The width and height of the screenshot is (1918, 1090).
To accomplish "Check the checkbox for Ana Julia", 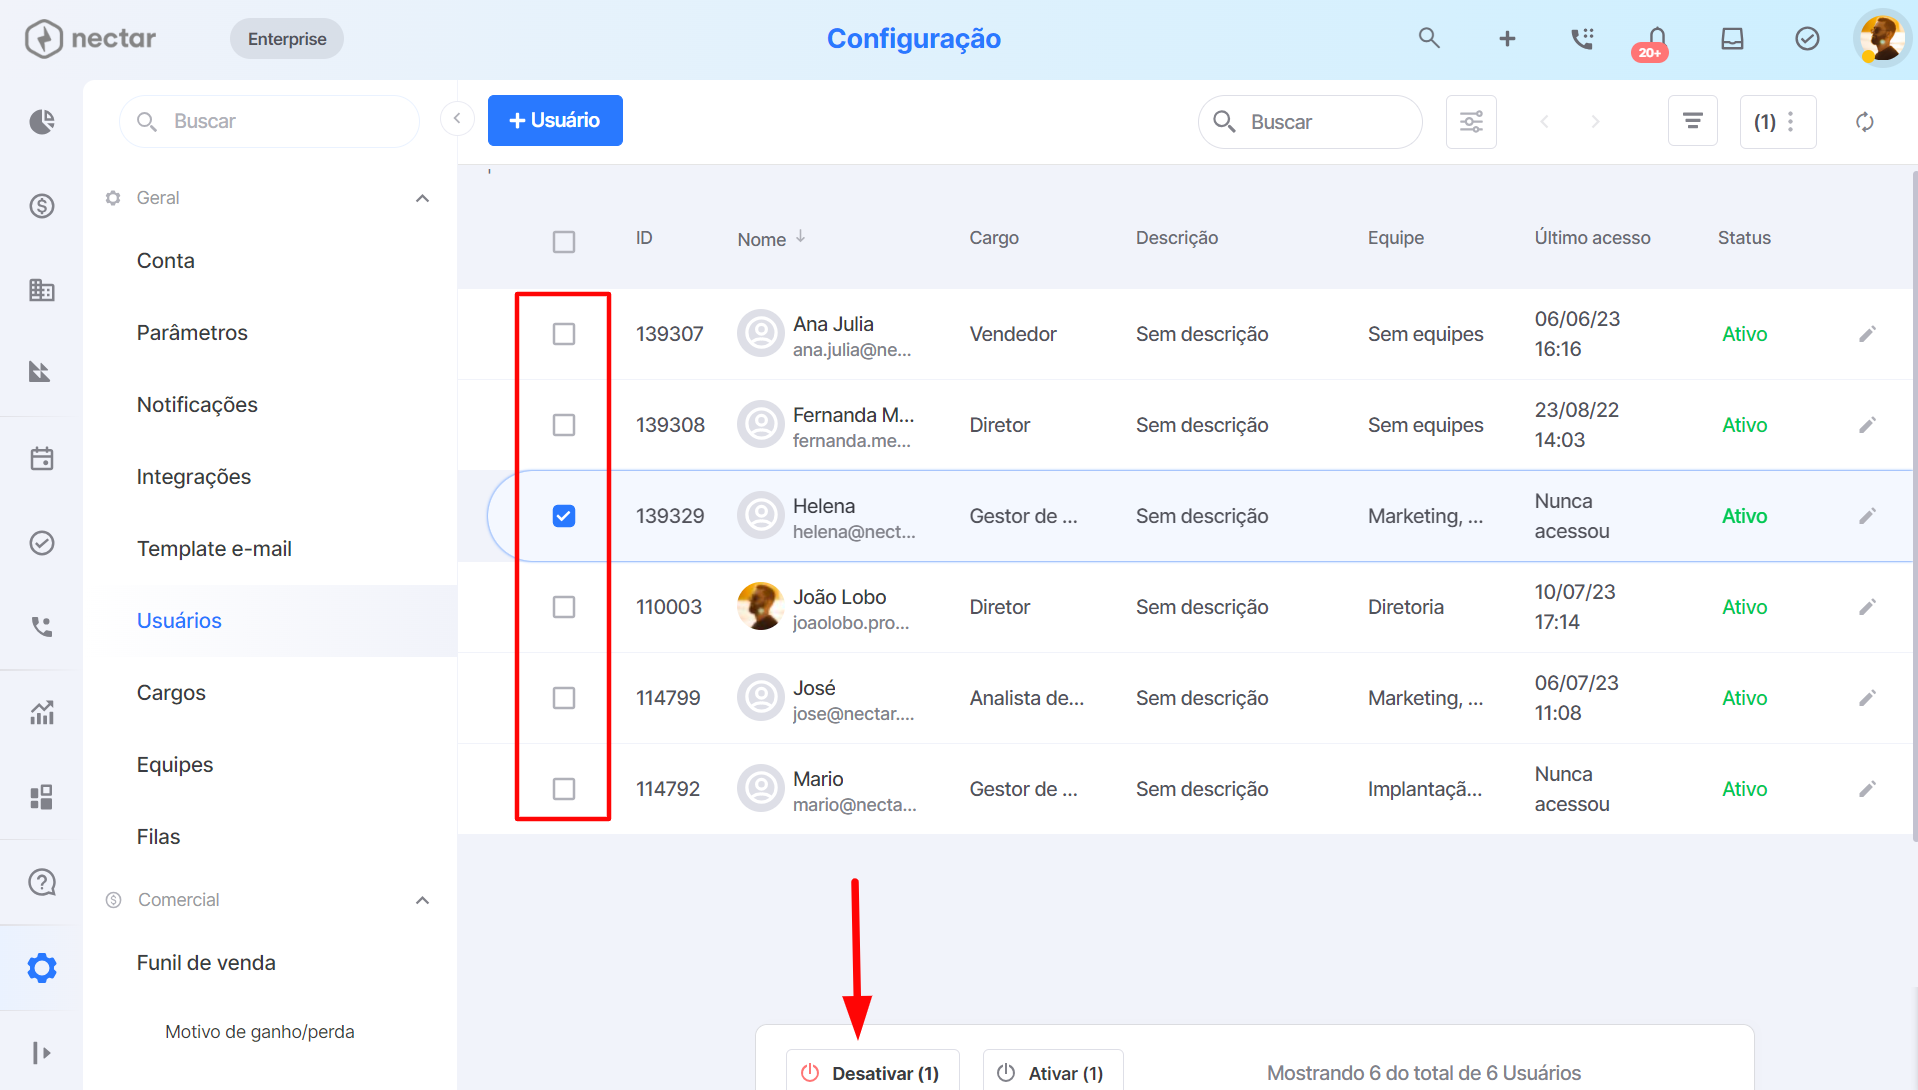I will point(564,334).
